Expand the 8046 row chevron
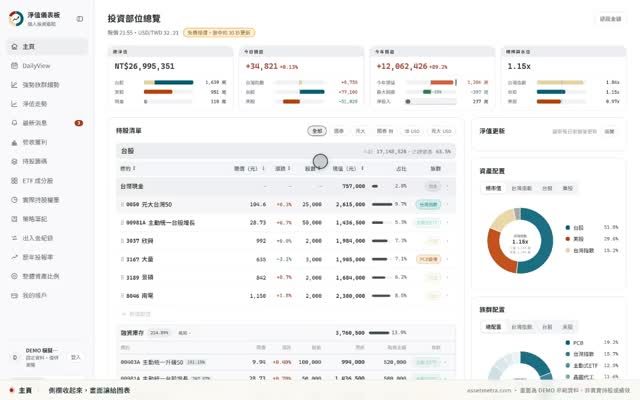Image resolution: width=640 pixels, height=400 pixels. pyautogui.click(x=447, y=296)
